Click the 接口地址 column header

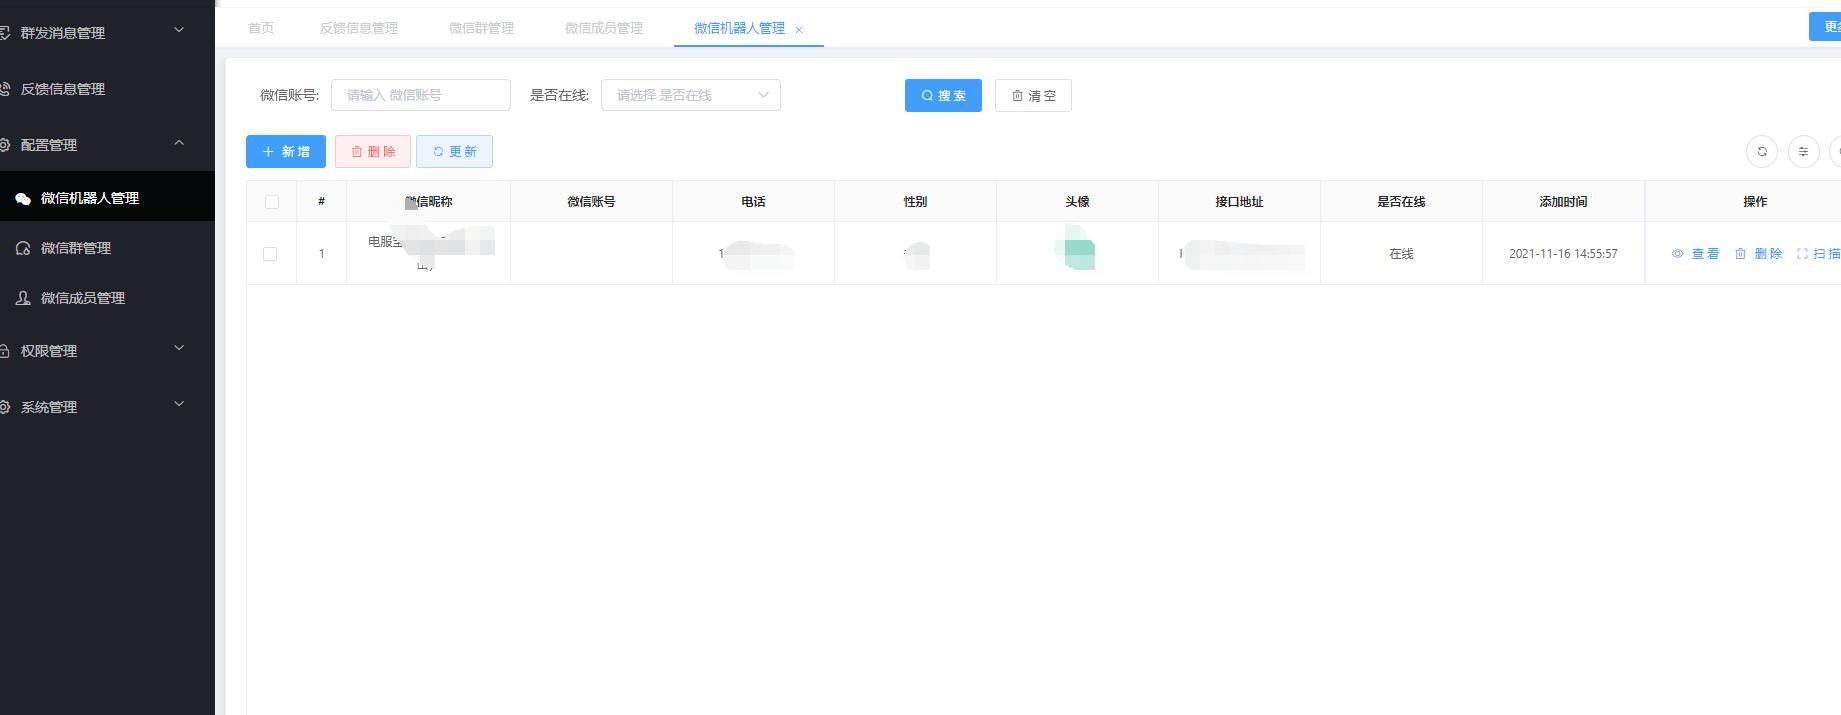[1239, 202]
